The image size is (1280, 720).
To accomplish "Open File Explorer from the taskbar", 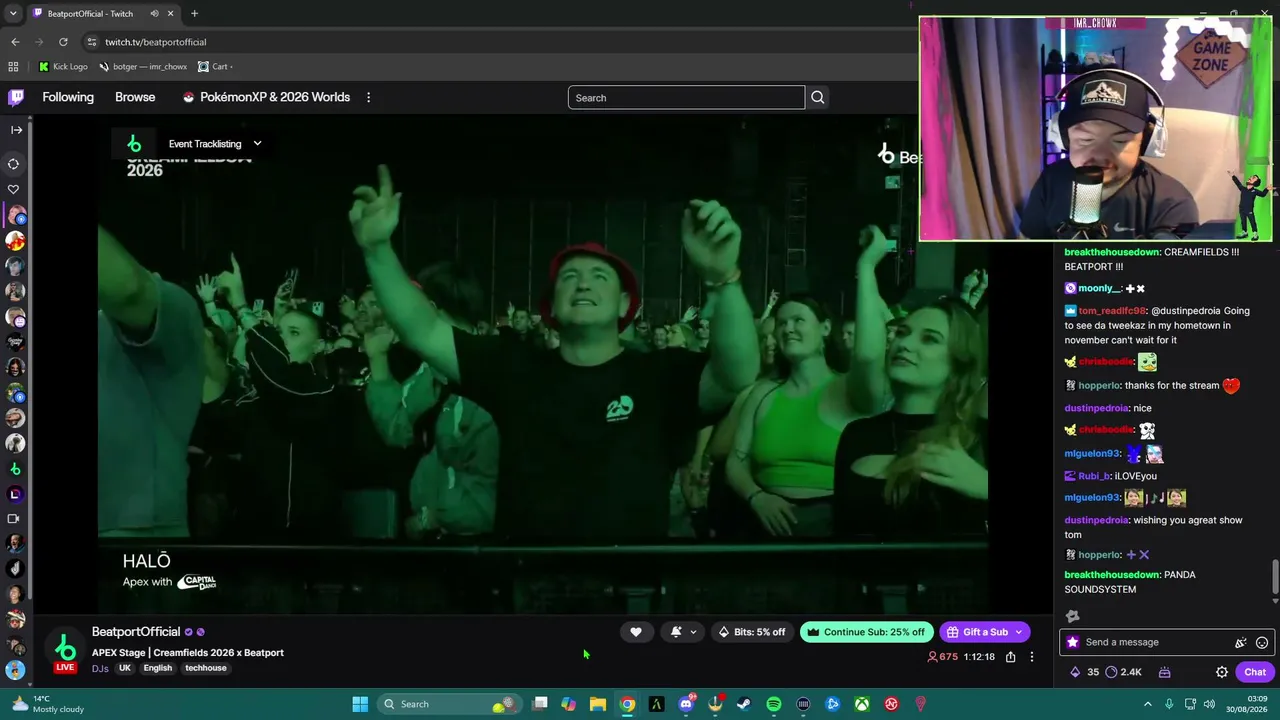I will tap(598, 704).
